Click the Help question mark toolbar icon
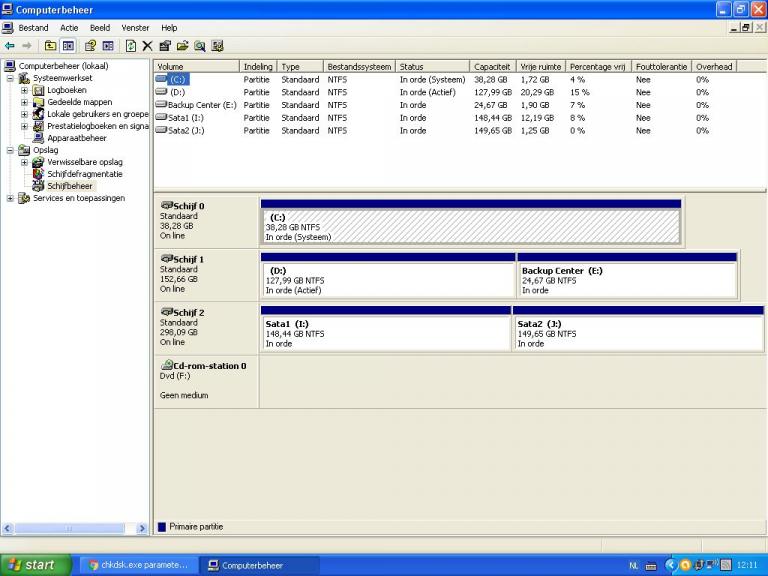 90,45
